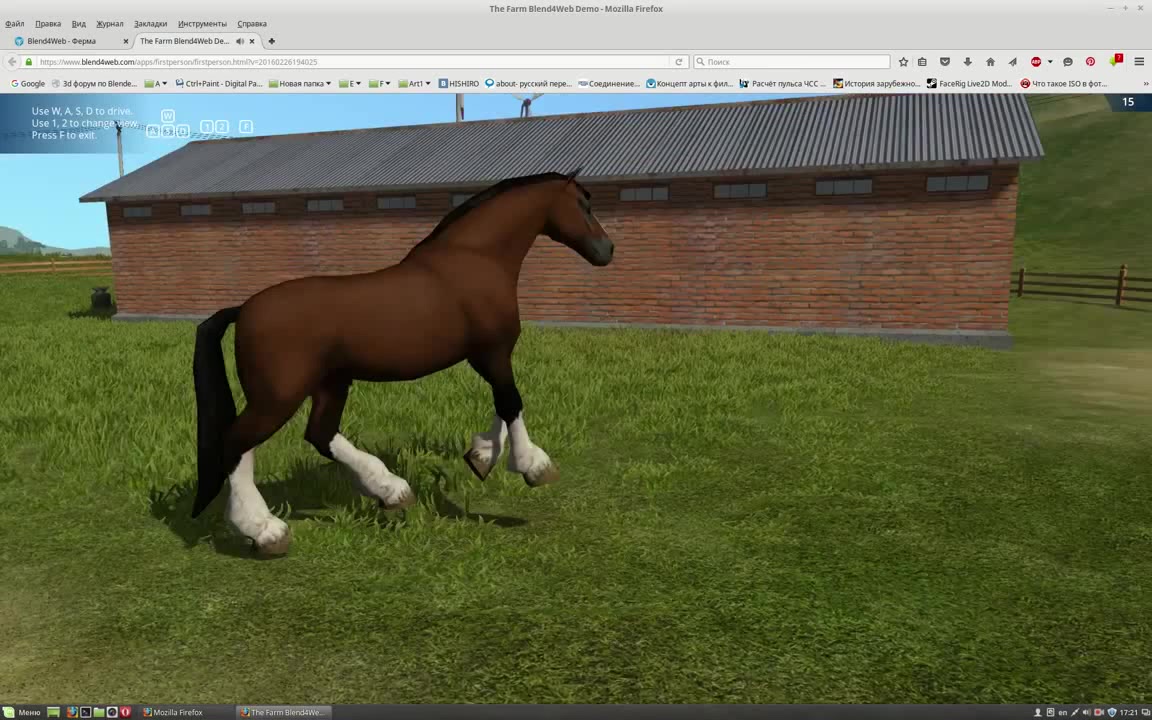Viewport: 1152px width, 720px height.
Task: Open the Downloads arrow icon
Action: click(x=967, y=62)
